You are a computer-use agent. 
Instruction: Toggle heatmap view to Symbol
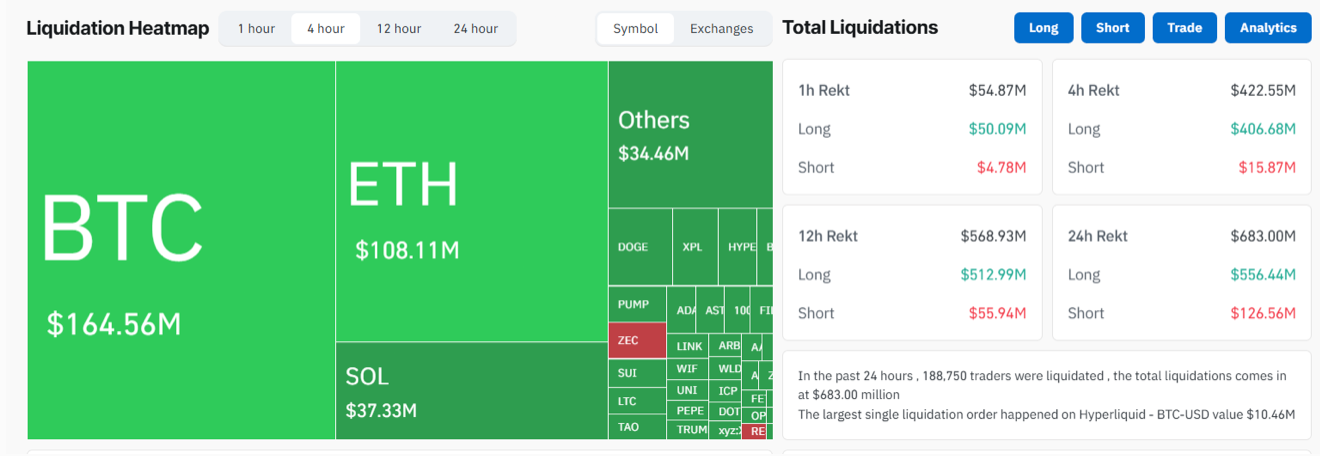(x=636, y=29)
